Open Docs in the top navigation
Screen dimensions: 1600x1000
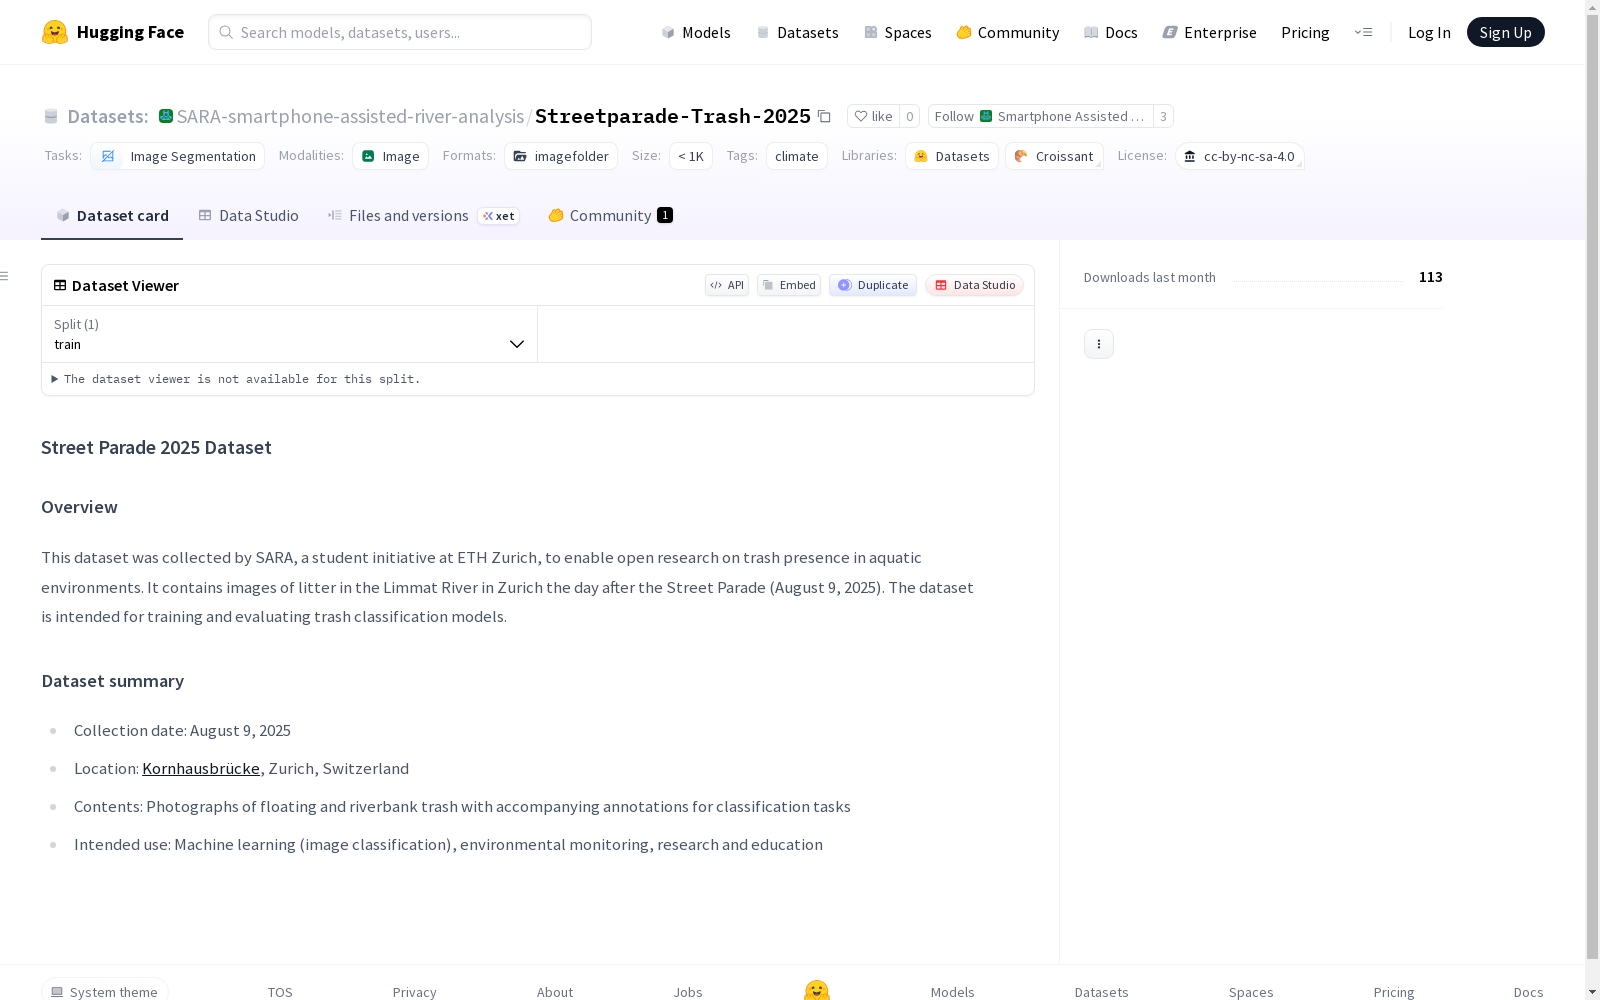1110,32
